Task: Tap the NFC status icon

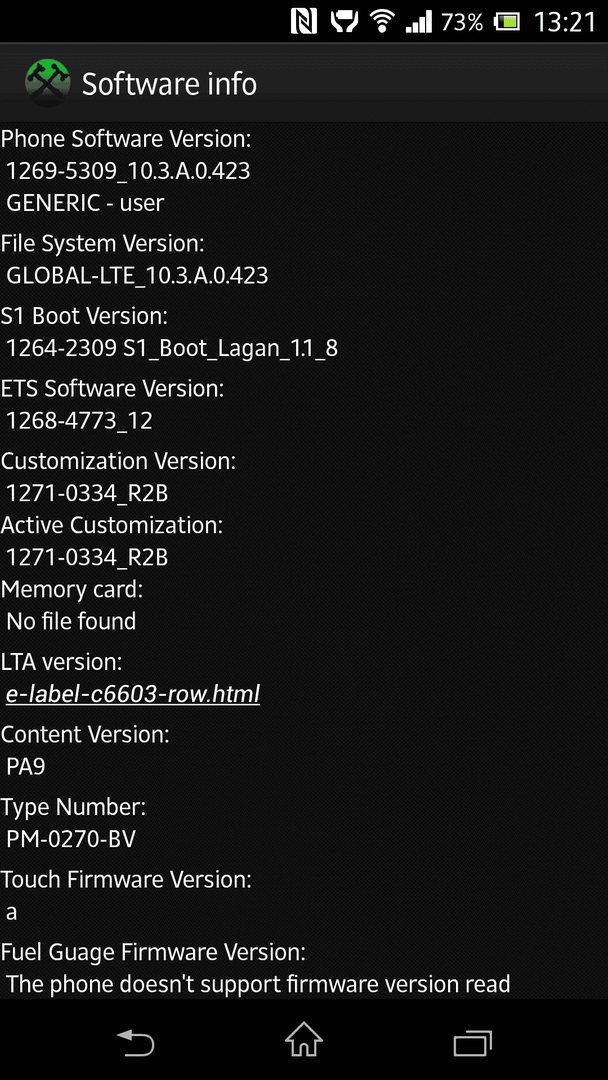Action: [304, 21]
